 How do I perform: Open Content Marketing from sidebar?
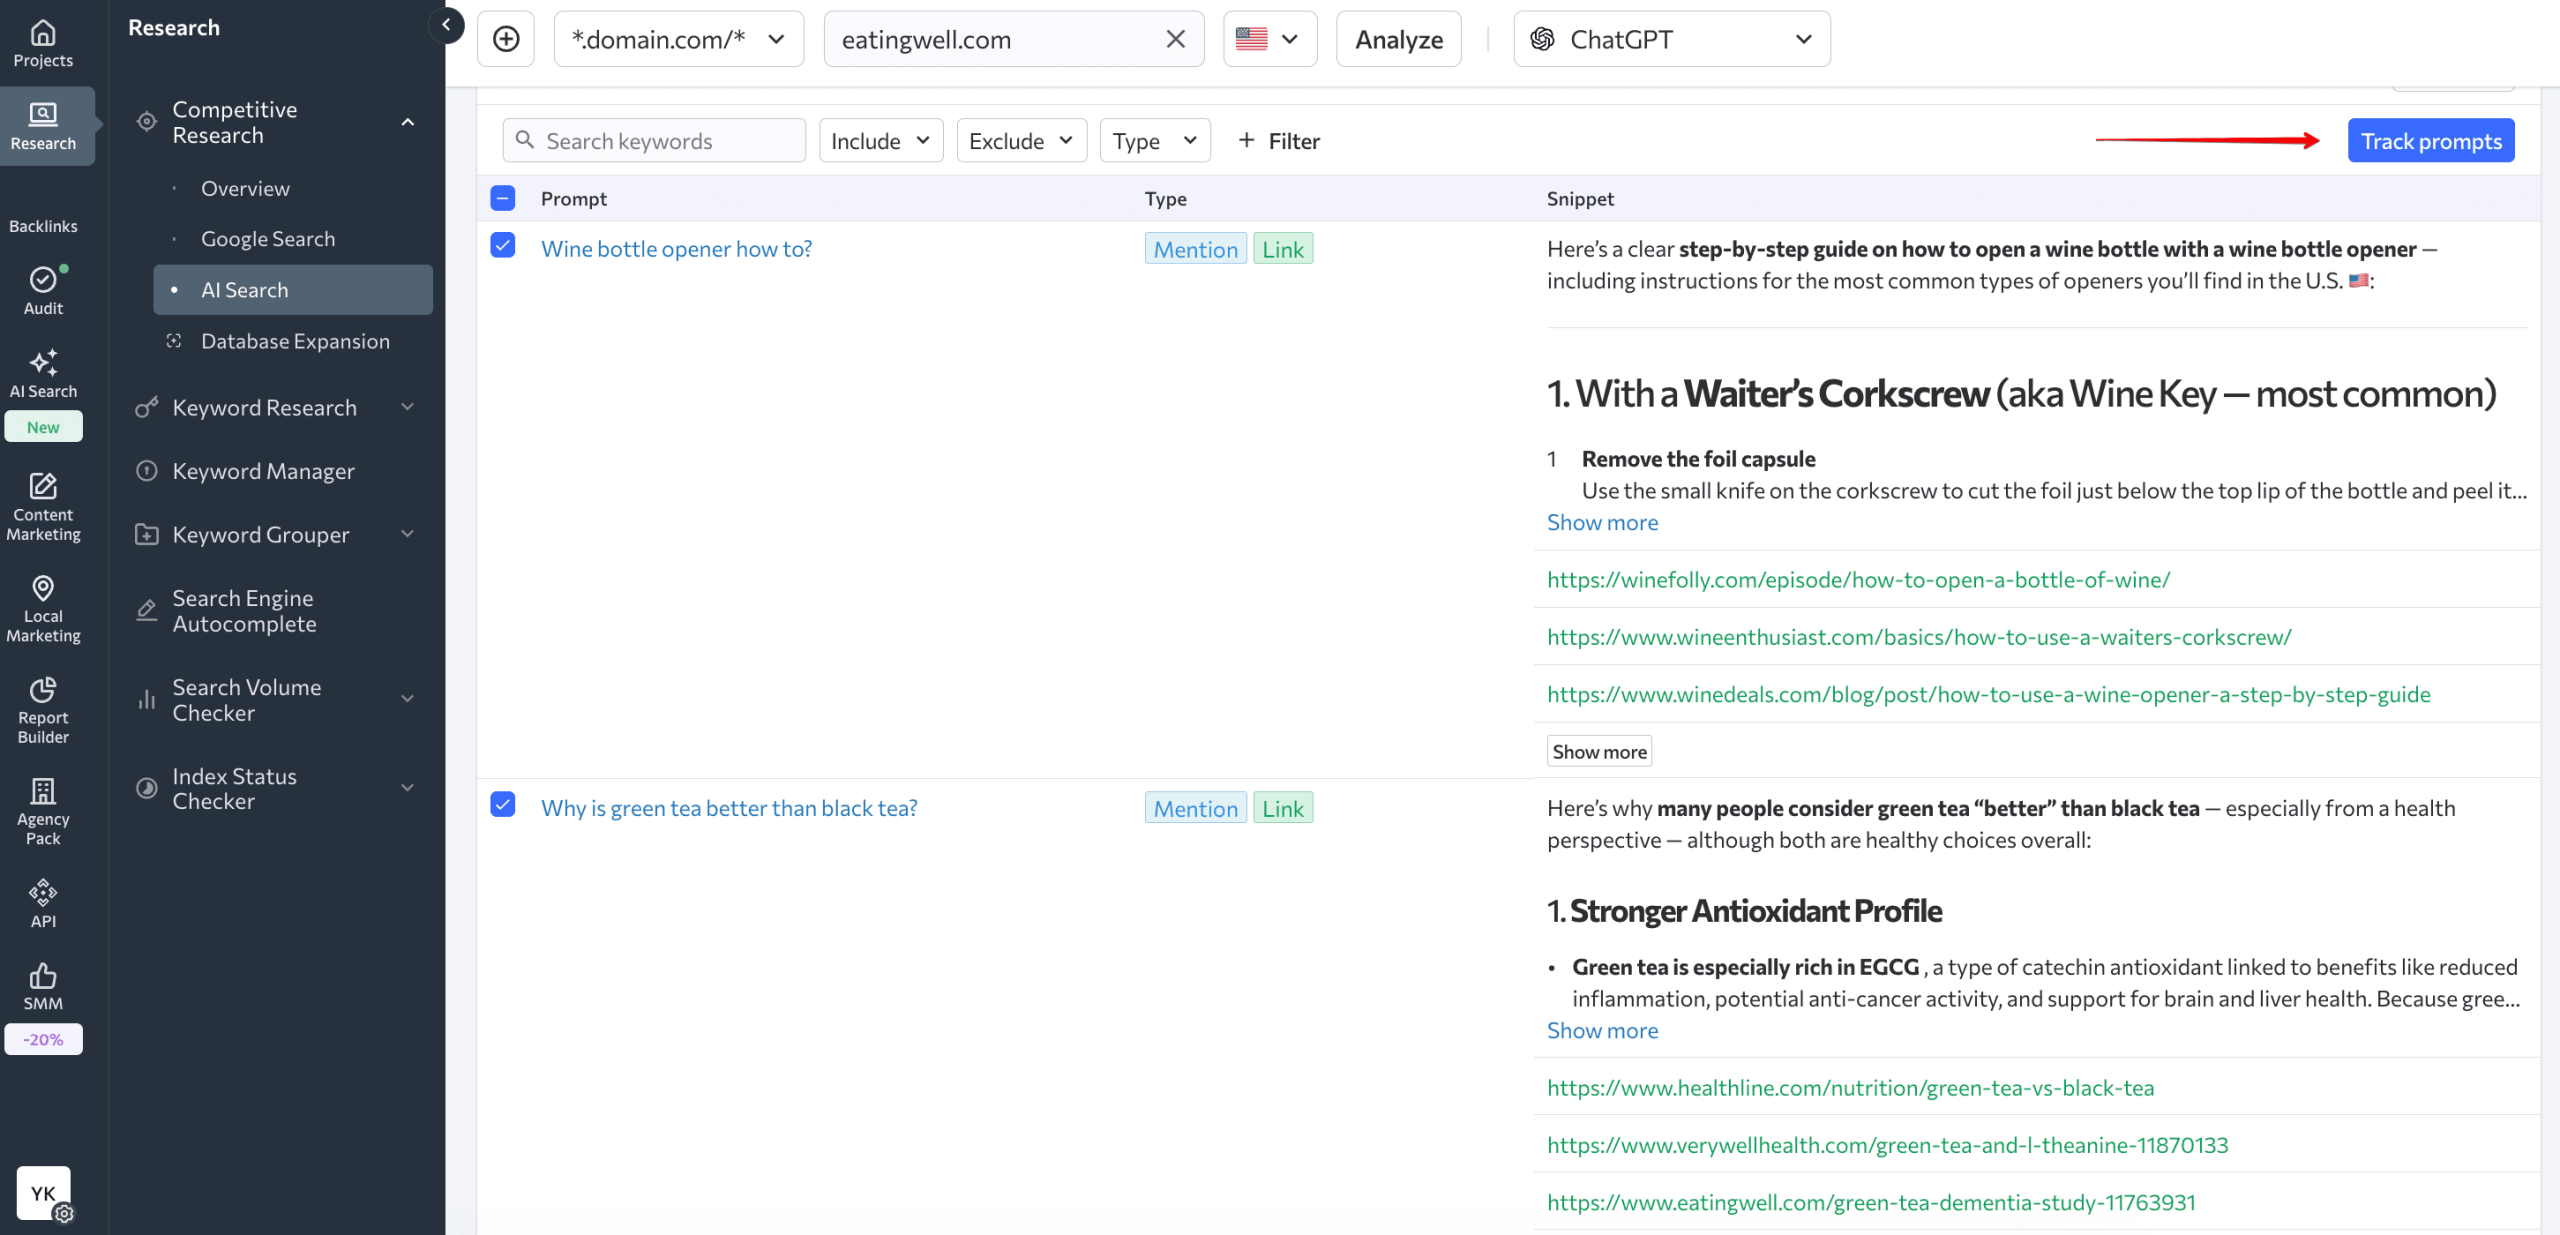tap(43, 487)
